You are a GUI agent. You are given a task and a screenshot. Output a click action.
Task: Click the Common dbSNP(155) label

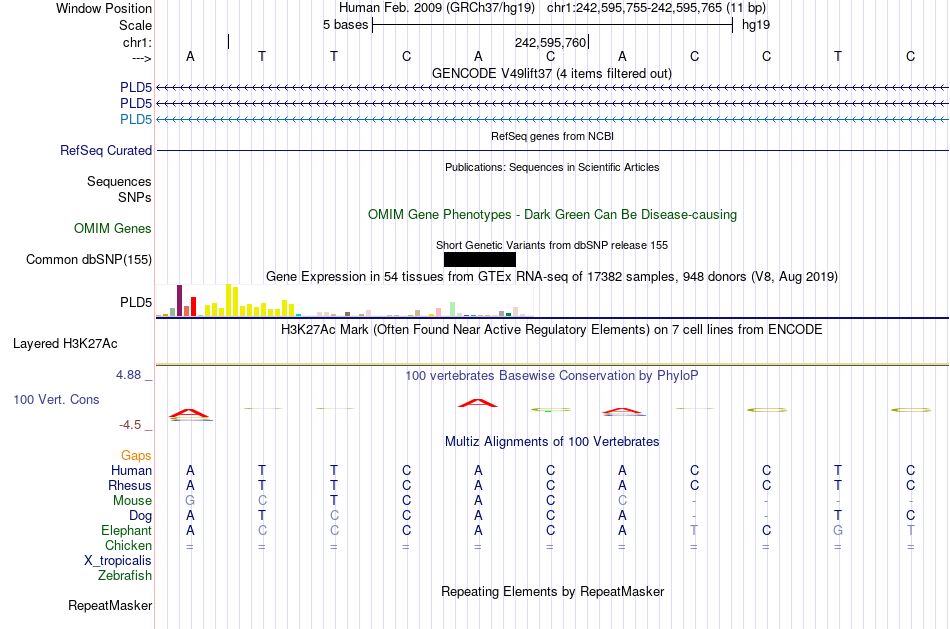click(89, 259)
